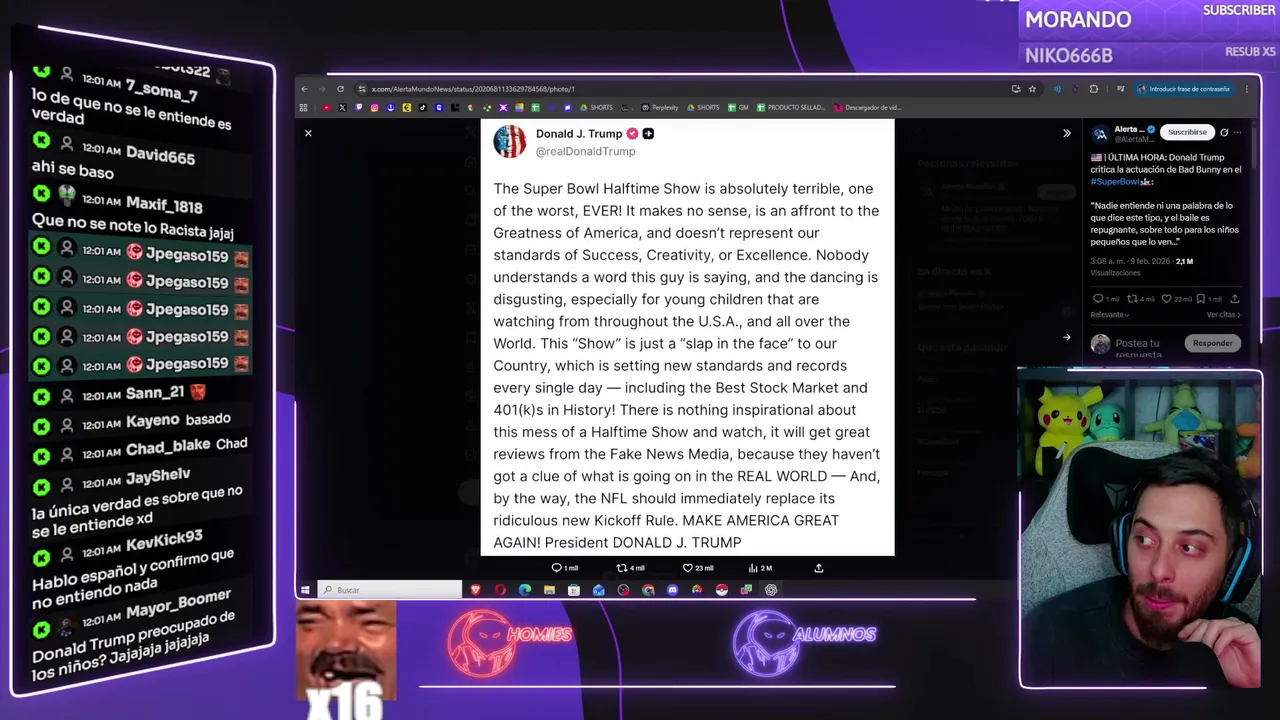Expand the Relevante sort dropdown

[1111, 315]
